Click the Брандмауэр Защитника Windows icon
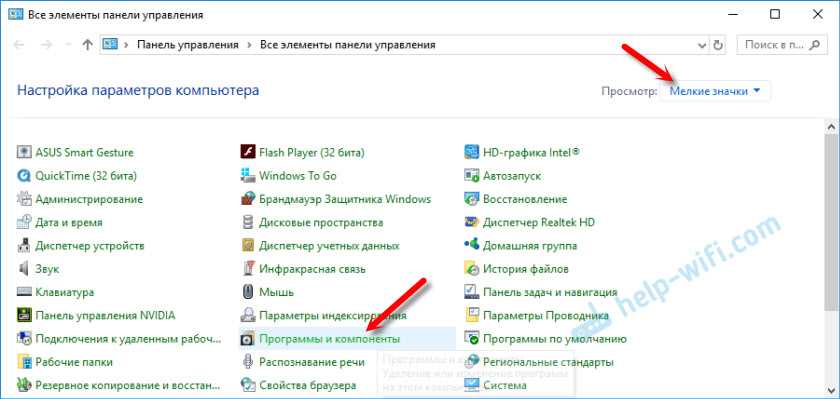The width and height of the screenshot is (840, 399). pyautogui.click(x=248, y=199)
